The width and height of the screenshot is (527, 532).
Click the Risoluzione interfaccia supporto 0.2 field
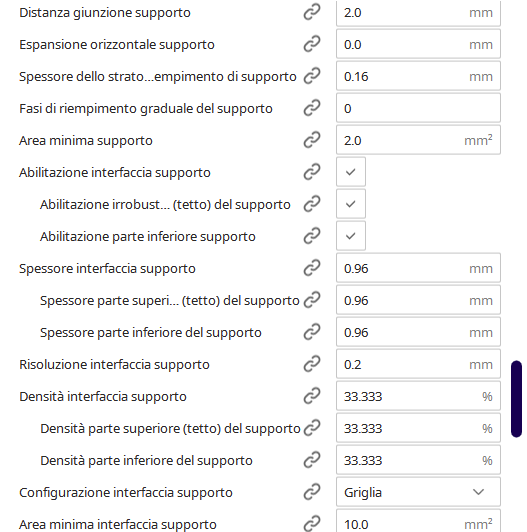coord(418,364)
